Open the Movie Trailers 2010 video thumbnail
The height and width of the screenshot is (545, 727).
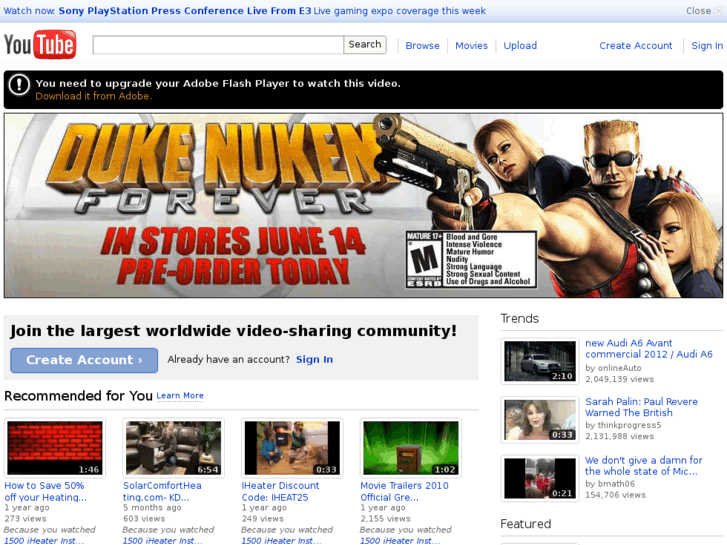(411, 448)
